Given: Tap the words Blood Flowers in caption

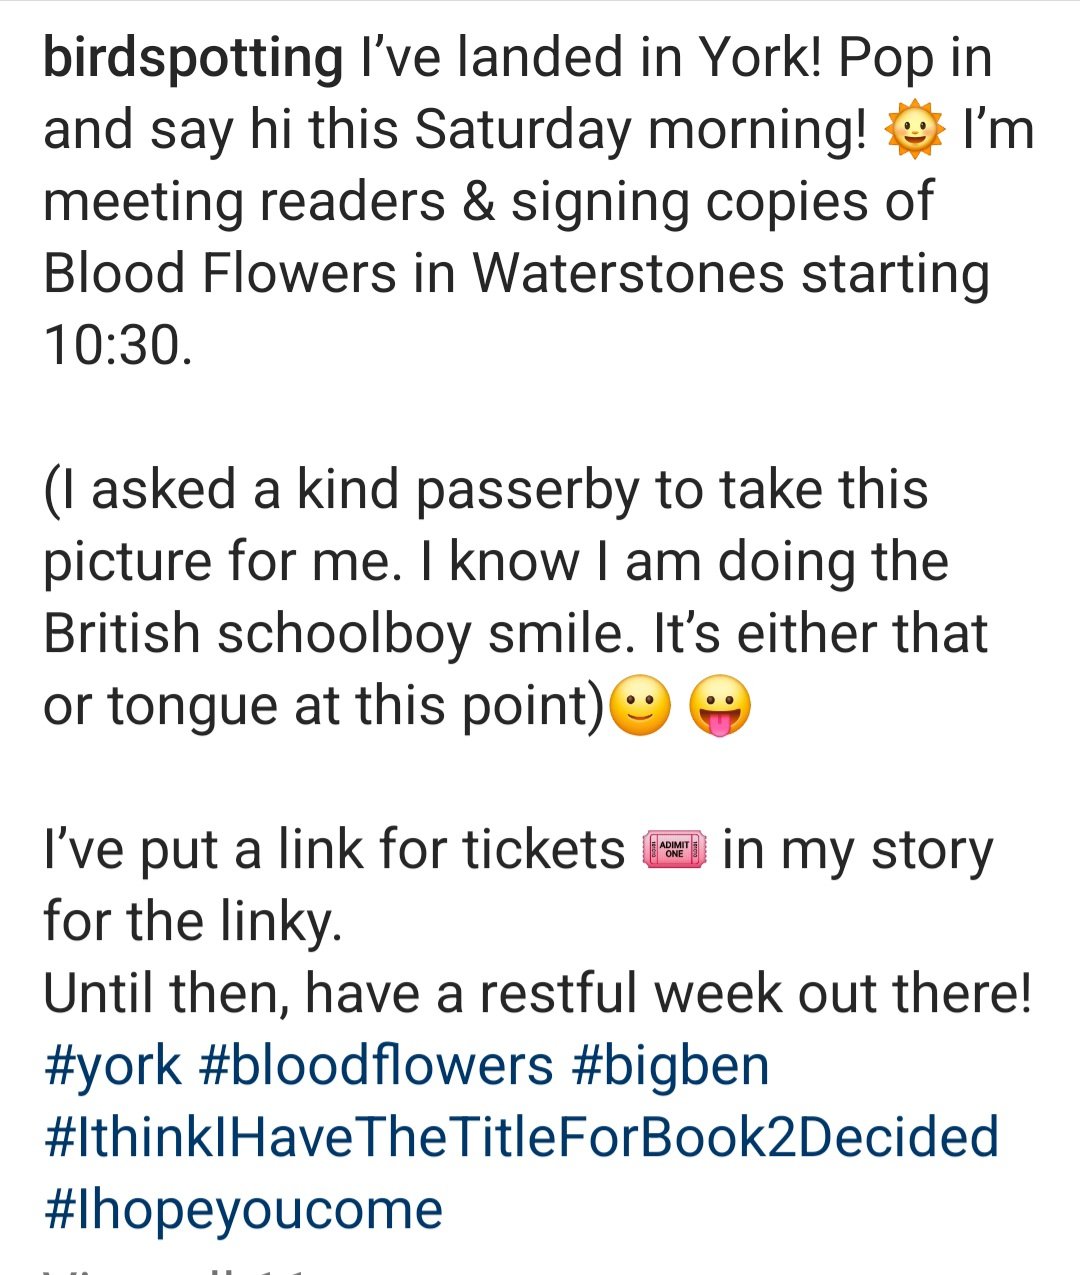Looking at the screenshot, I should click(x=220, y=274).
